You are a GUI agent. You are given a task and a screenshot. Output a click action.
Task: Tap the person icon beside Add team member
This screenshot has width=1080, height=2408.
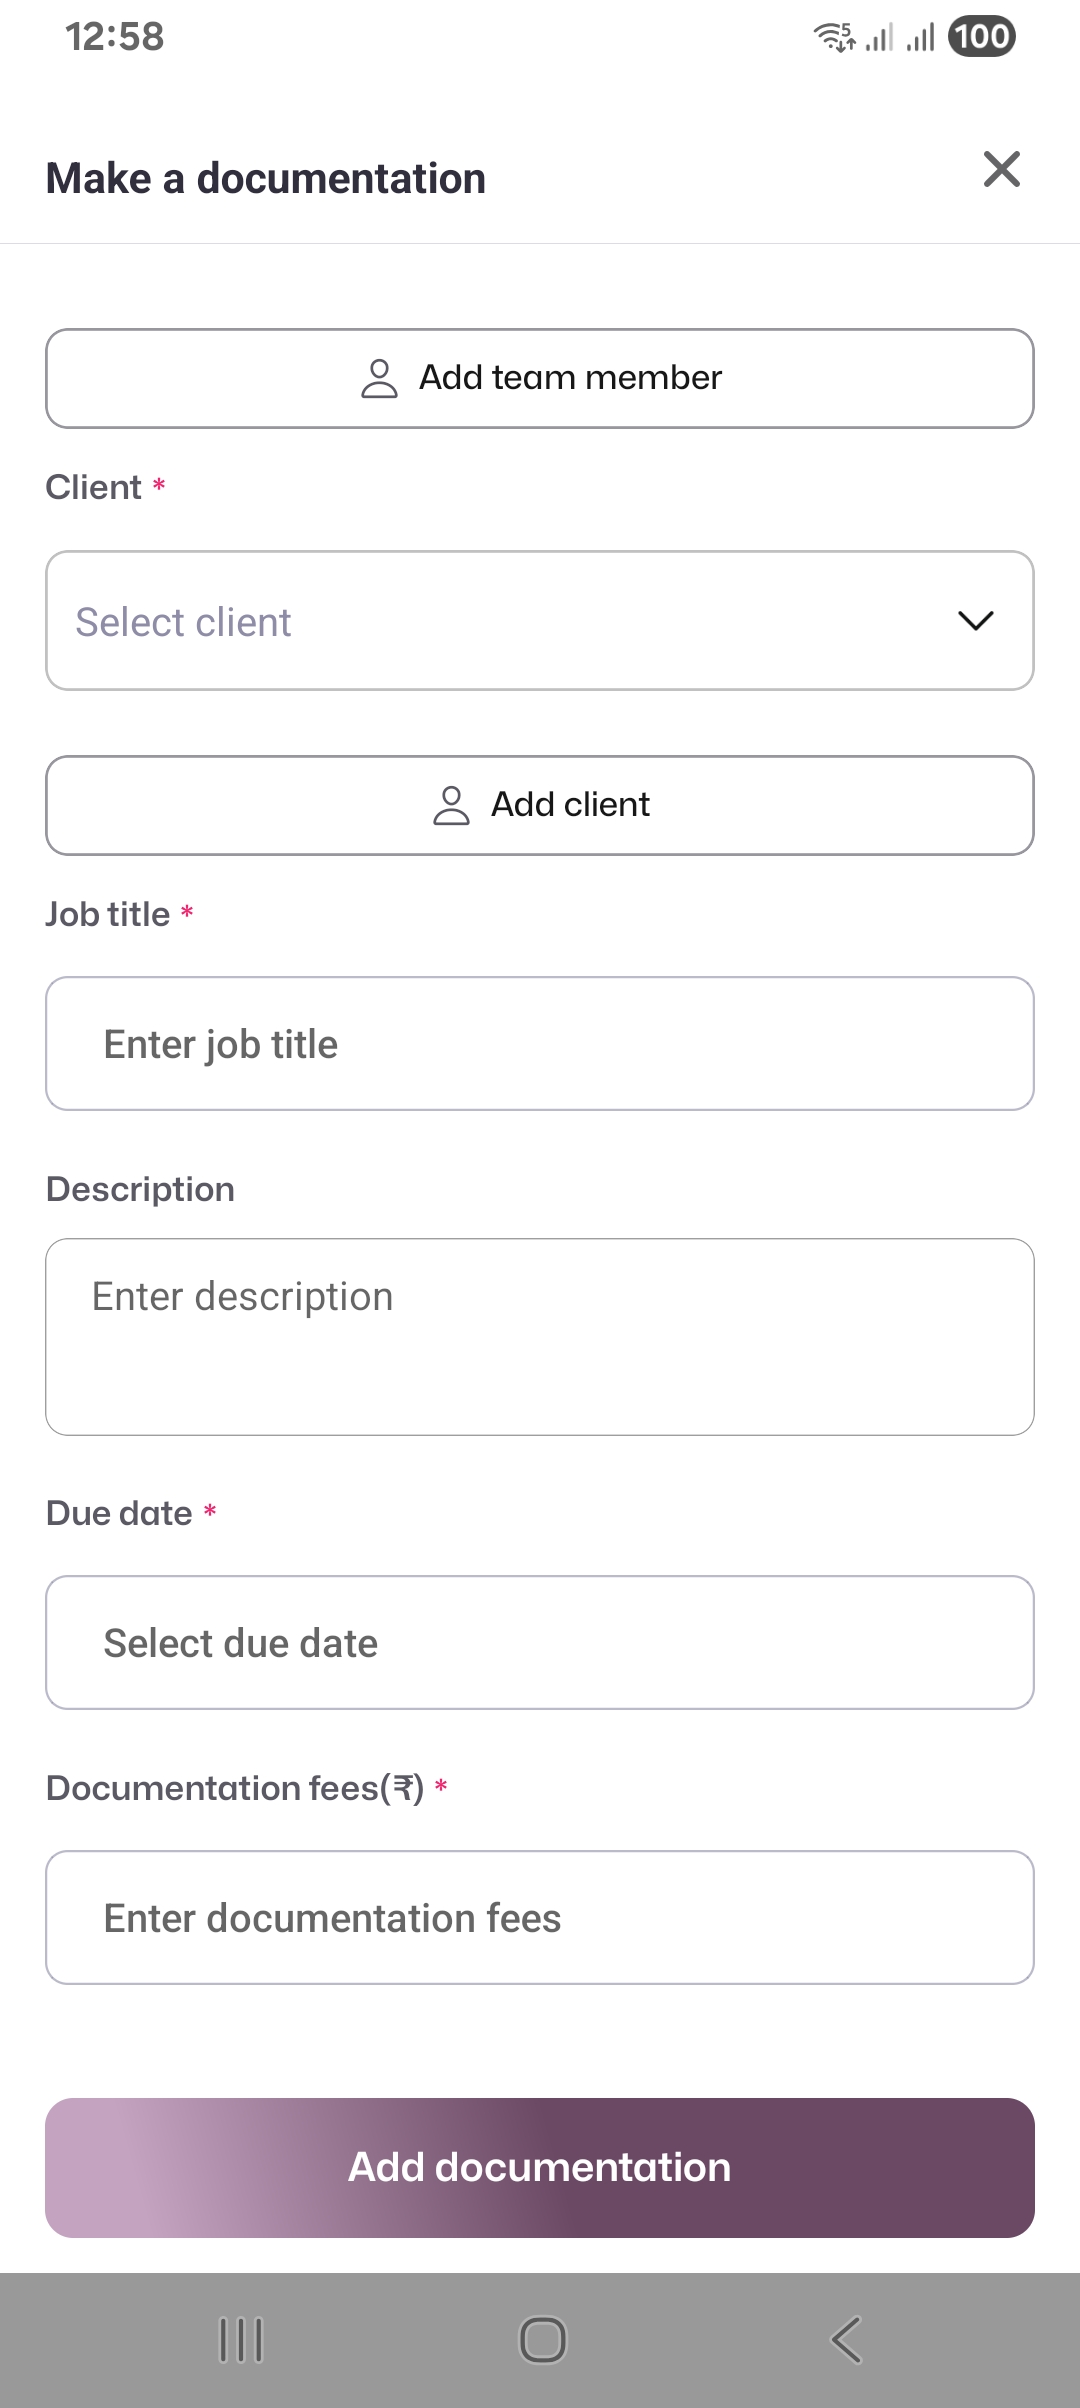coord(379,379)
